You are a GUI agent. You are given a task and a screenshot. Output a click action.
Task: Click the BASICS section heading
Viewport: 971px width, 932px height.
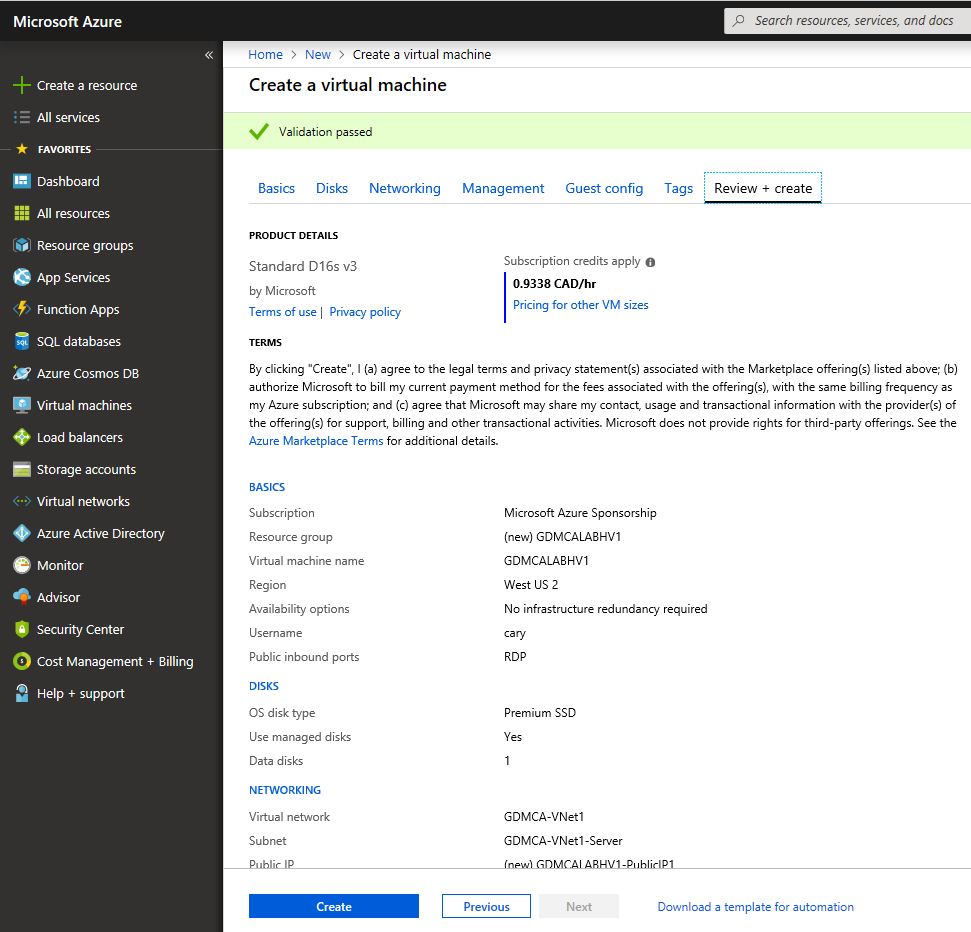[267, 487]
